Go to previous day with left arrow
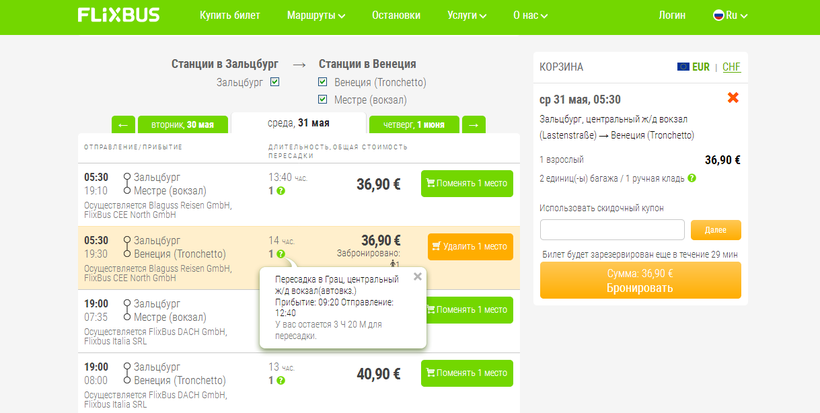This screenshot has width=820, height=413. click(x=122, y=125)
